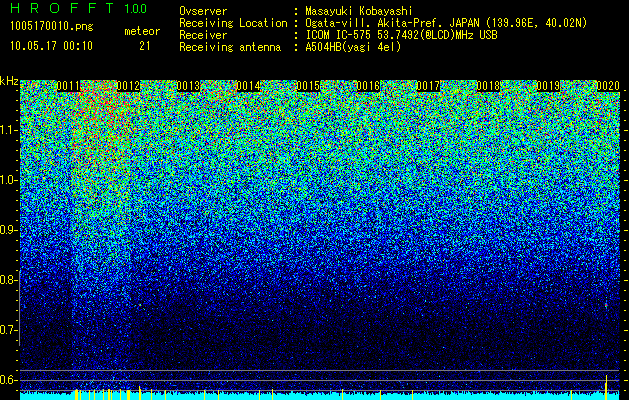The height and width of the screenshot is (400, 629).
Task: Click the Ogata-vill. Akita-Pref. JAPAN location text
Action: (446, 23)
